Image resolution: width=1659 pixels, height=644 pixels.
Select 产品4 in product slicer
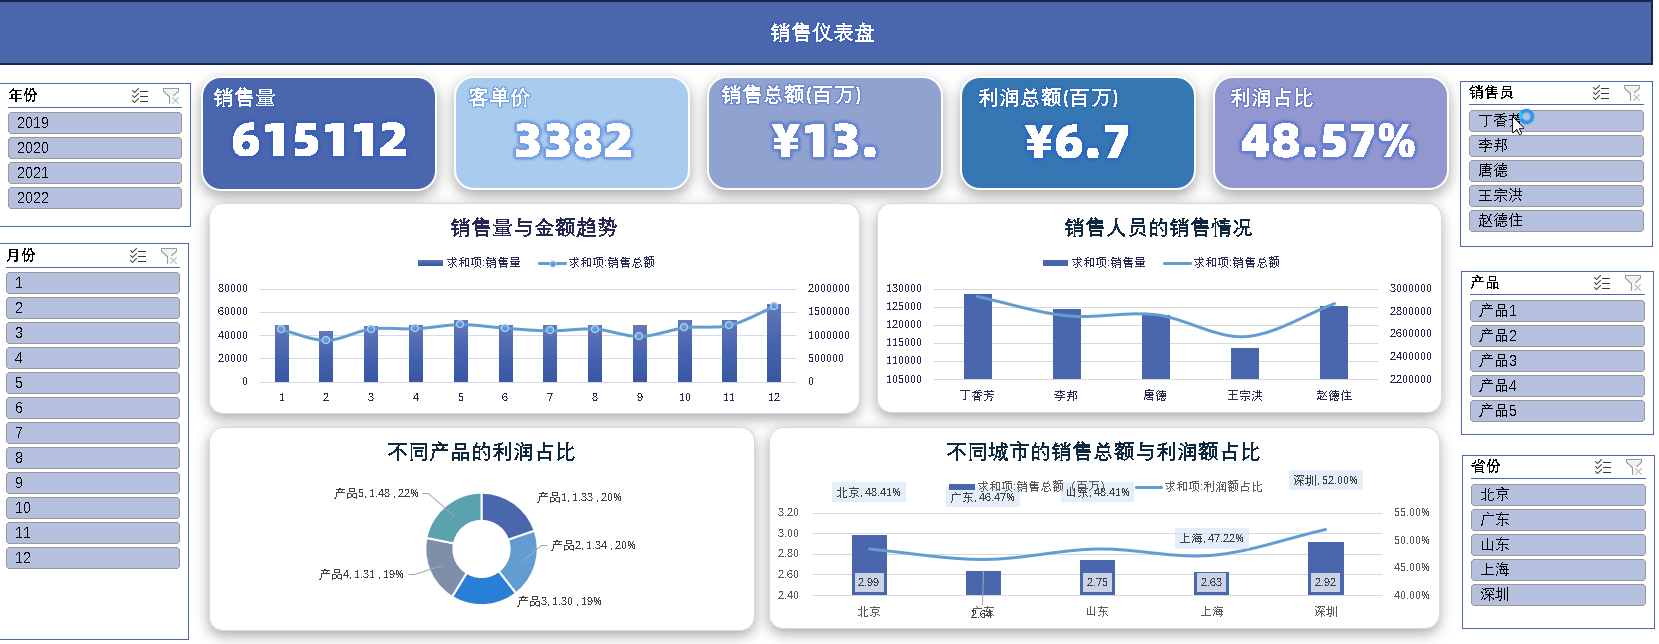1558,386
